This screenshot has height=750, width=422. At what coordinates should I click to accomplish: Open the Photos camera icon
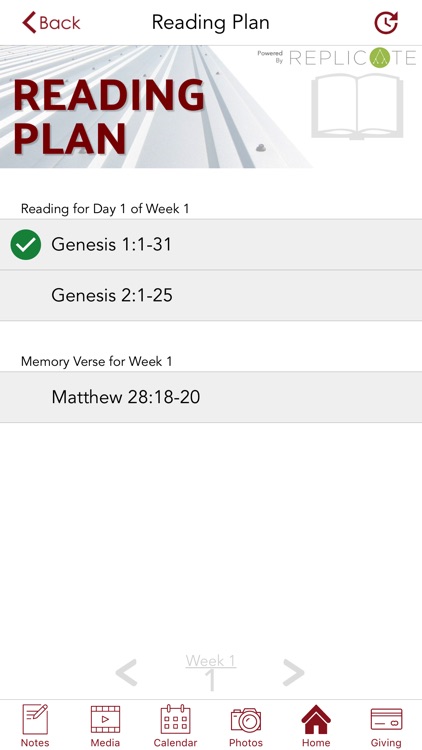pyautogui.click(x=246, y=720)
